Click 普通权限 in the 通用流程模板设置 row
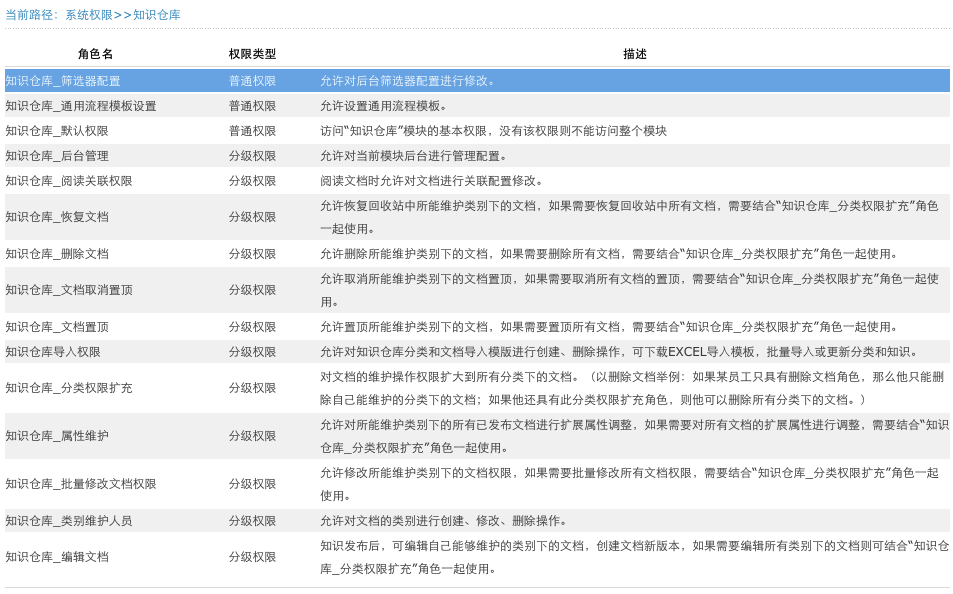The width and height of the screenshot is (953, 594). (x=252, y=106)
